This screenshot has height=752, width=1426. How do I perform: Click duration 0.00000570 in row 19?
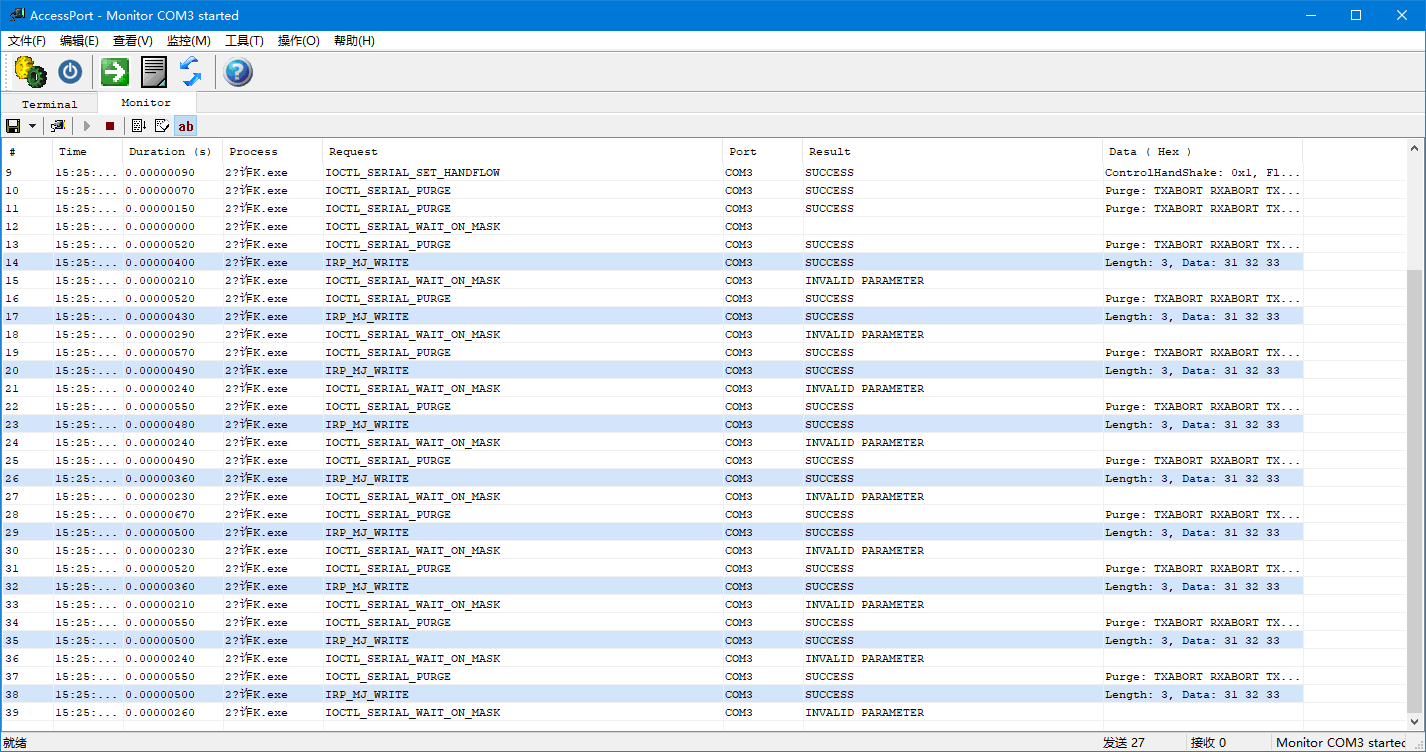click(x=160, y=353)
